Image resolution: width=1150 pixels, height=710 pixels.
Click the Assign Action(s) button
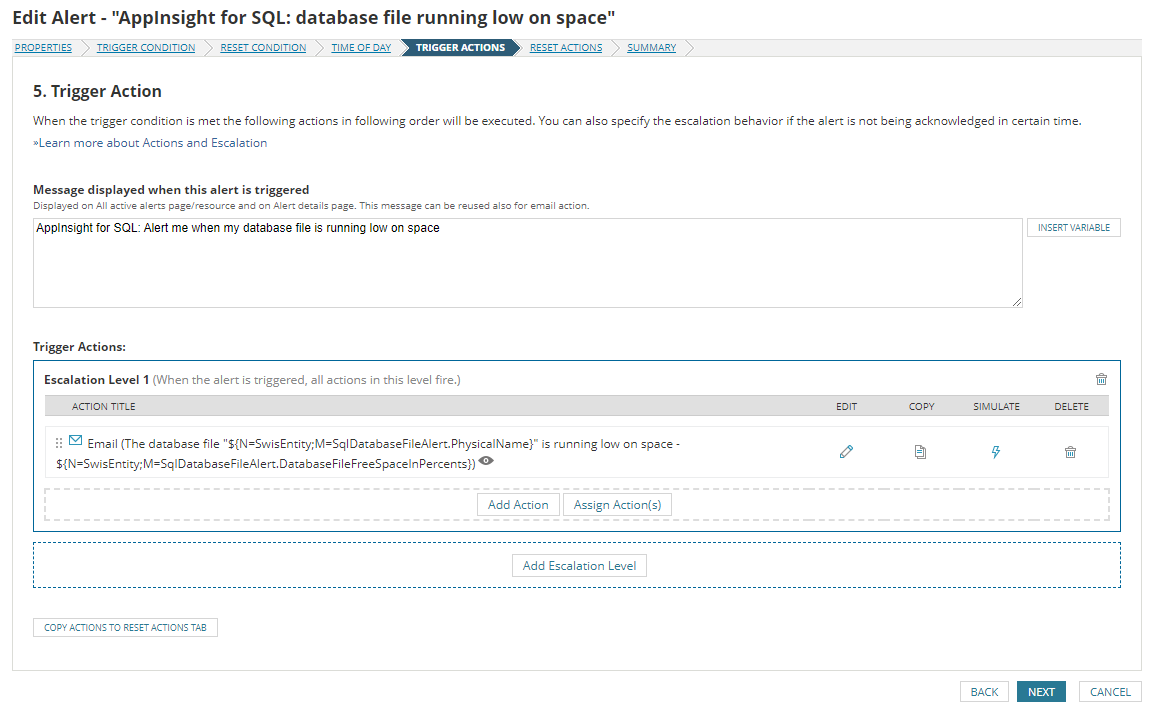click(617, 505)
